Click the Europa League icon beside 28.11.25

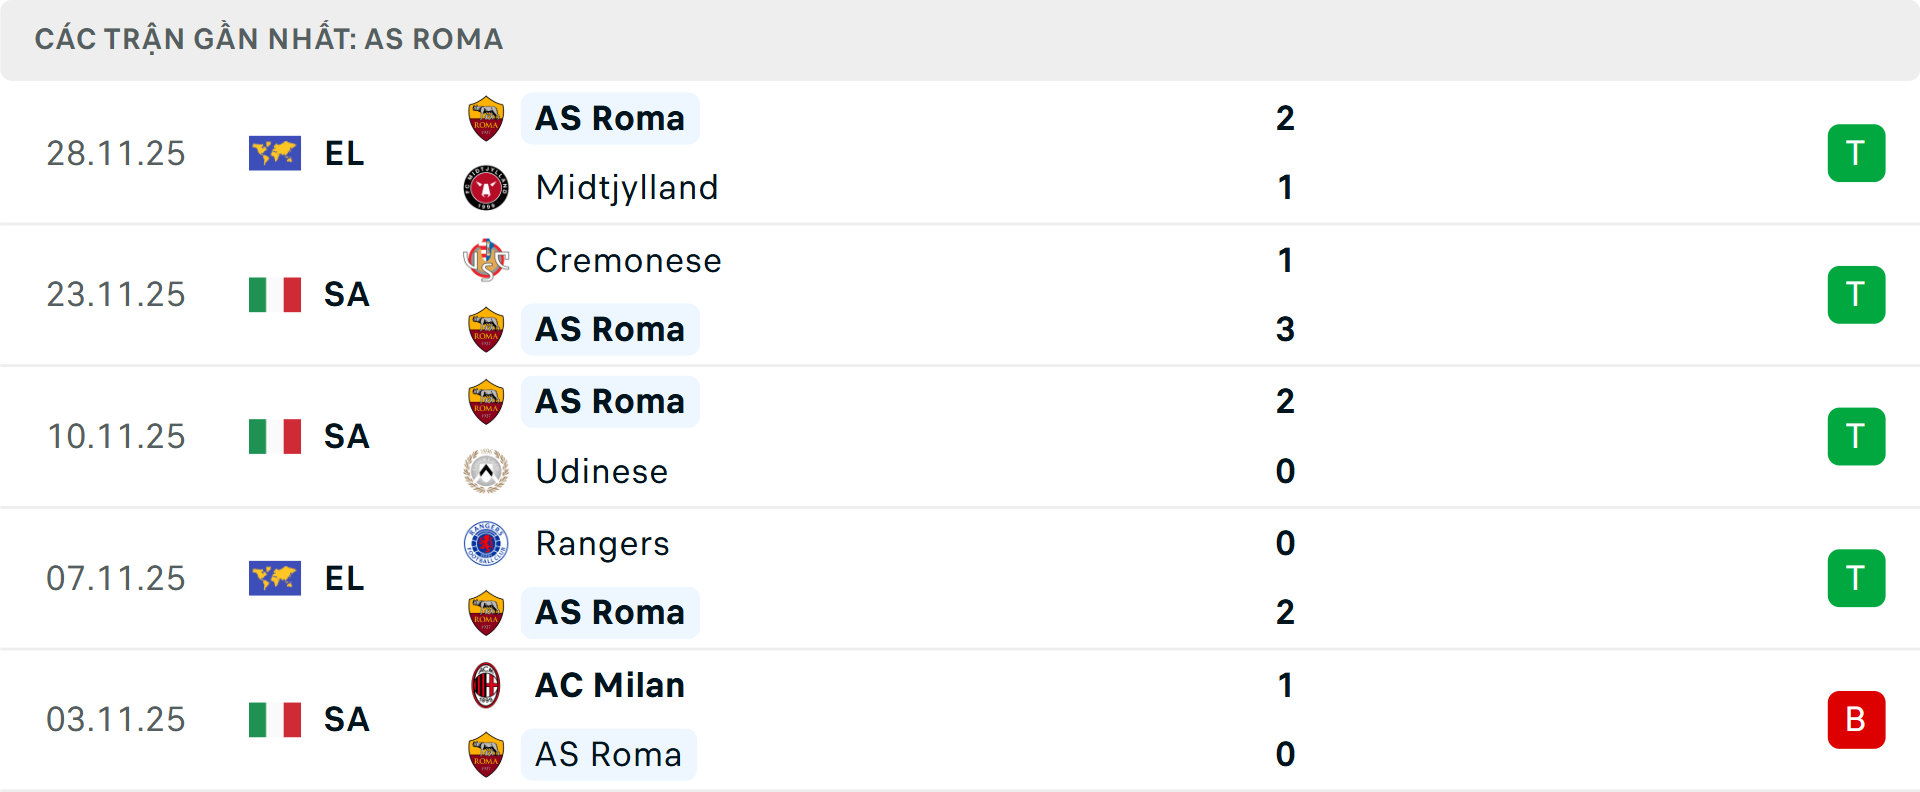[274, 153]
